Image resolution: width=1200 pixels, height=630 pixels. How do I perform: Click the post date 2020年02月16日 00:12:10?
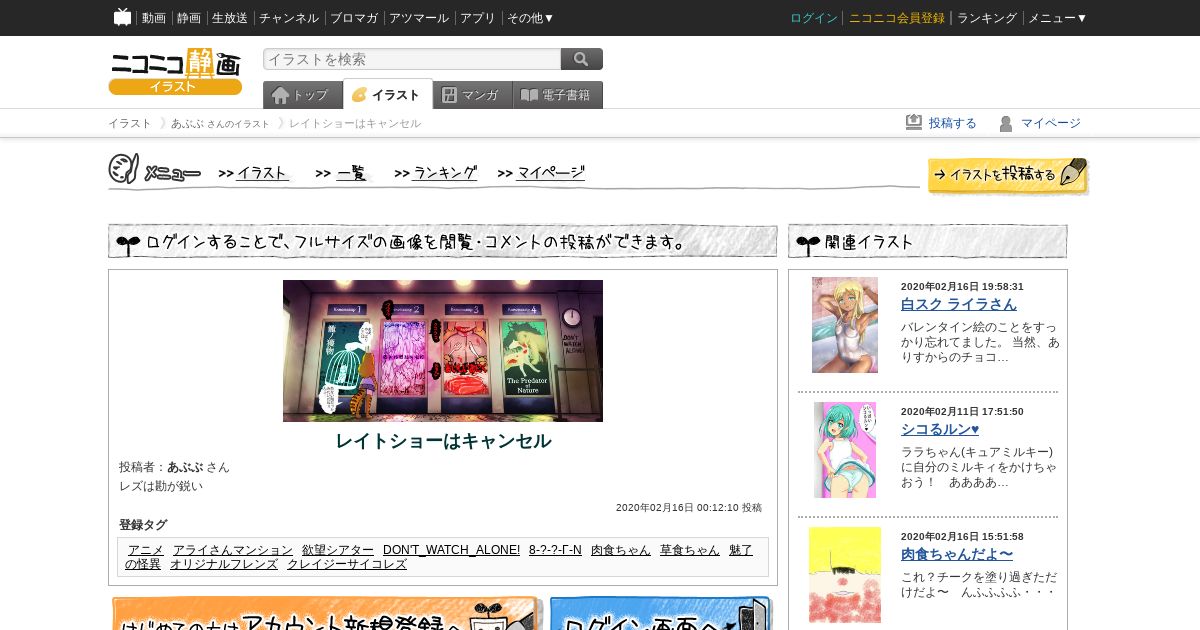tap(677, 508)
